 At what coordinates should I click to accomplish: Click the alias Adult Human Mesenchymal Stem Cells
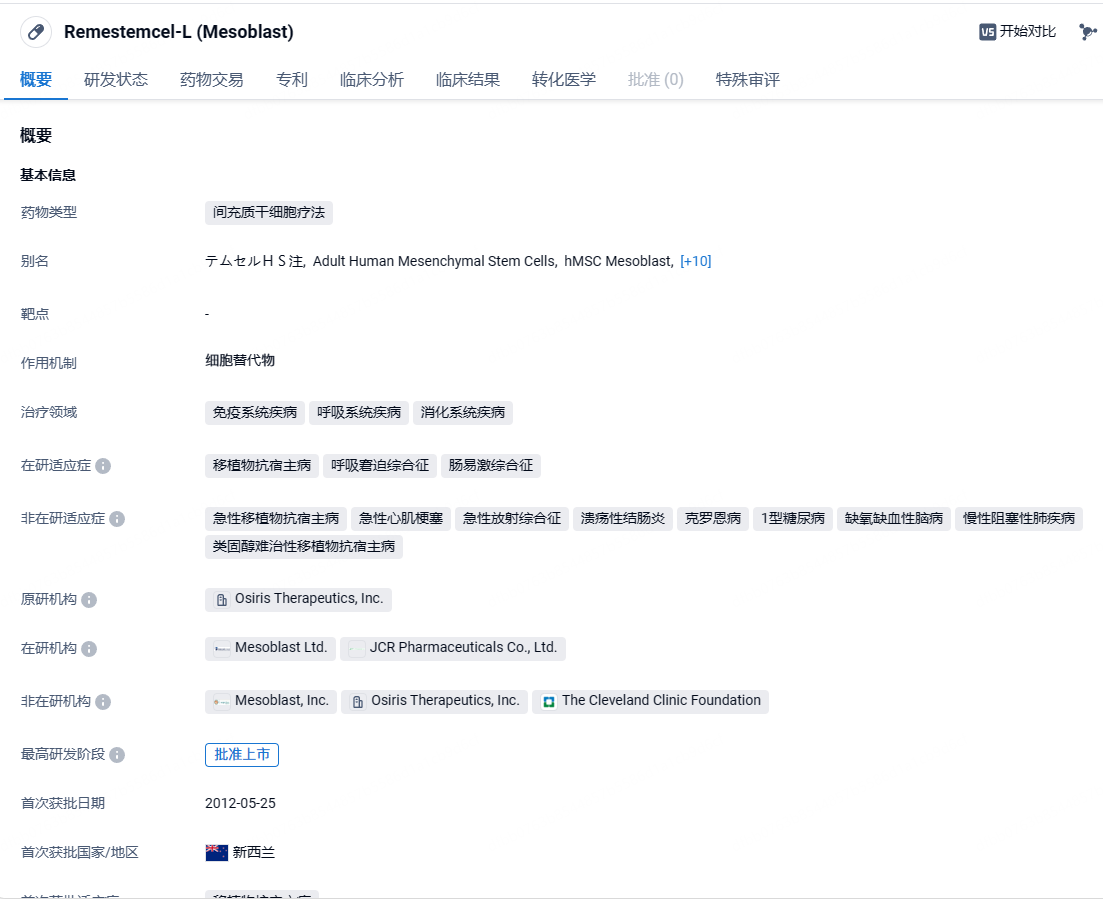click(435, 261)
